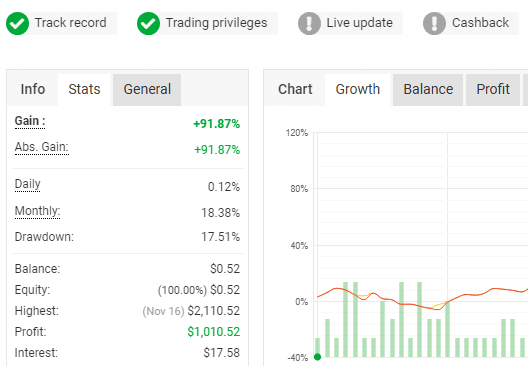Viewport: 528px width, 366px height.
Task: Show the Growth chart tab
Action: point(358,90)
